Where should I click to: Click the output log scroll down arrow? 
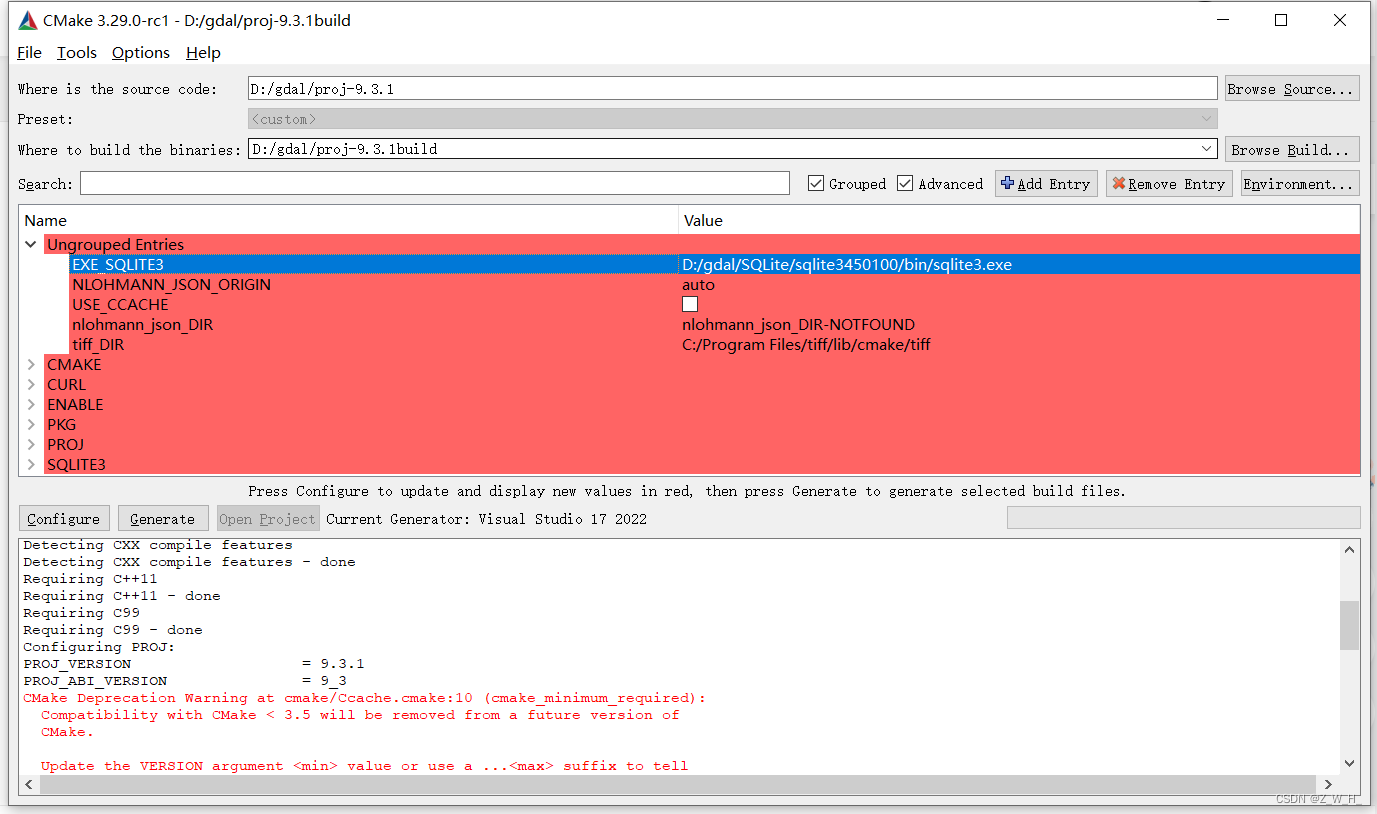click(x=1349, y=763)
